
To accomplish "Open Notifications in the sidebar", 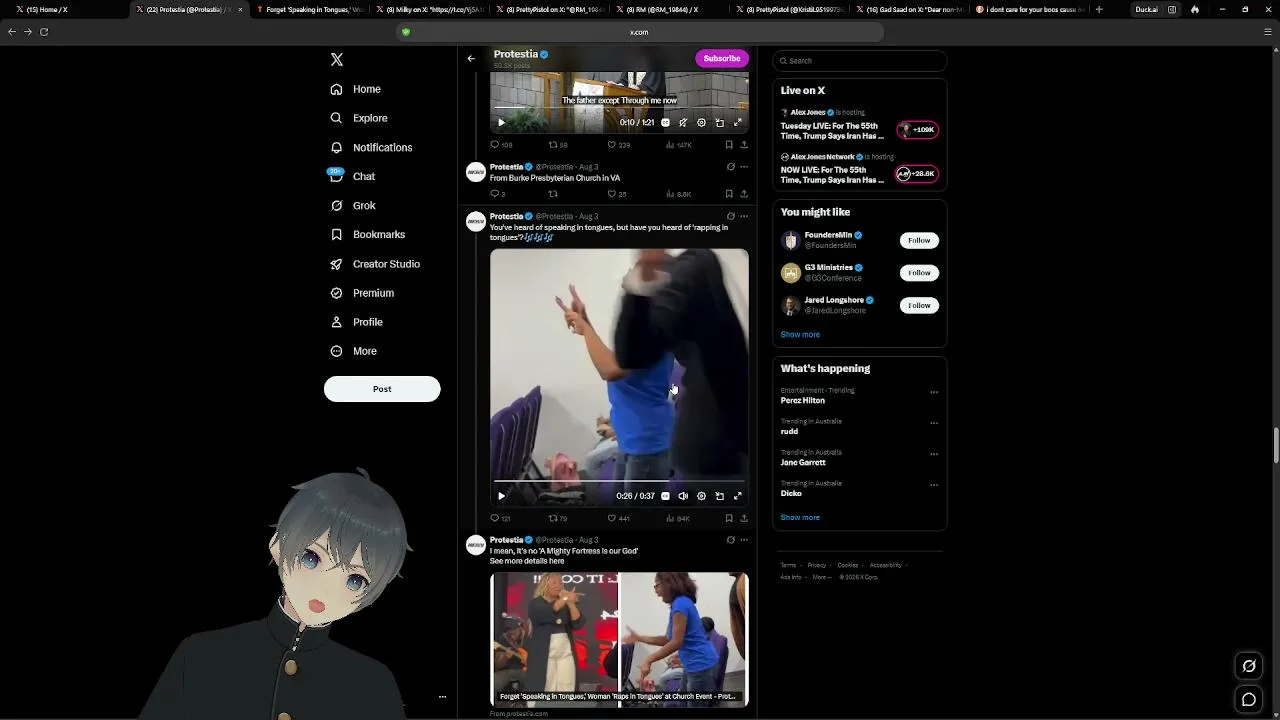I will [371, 147].
